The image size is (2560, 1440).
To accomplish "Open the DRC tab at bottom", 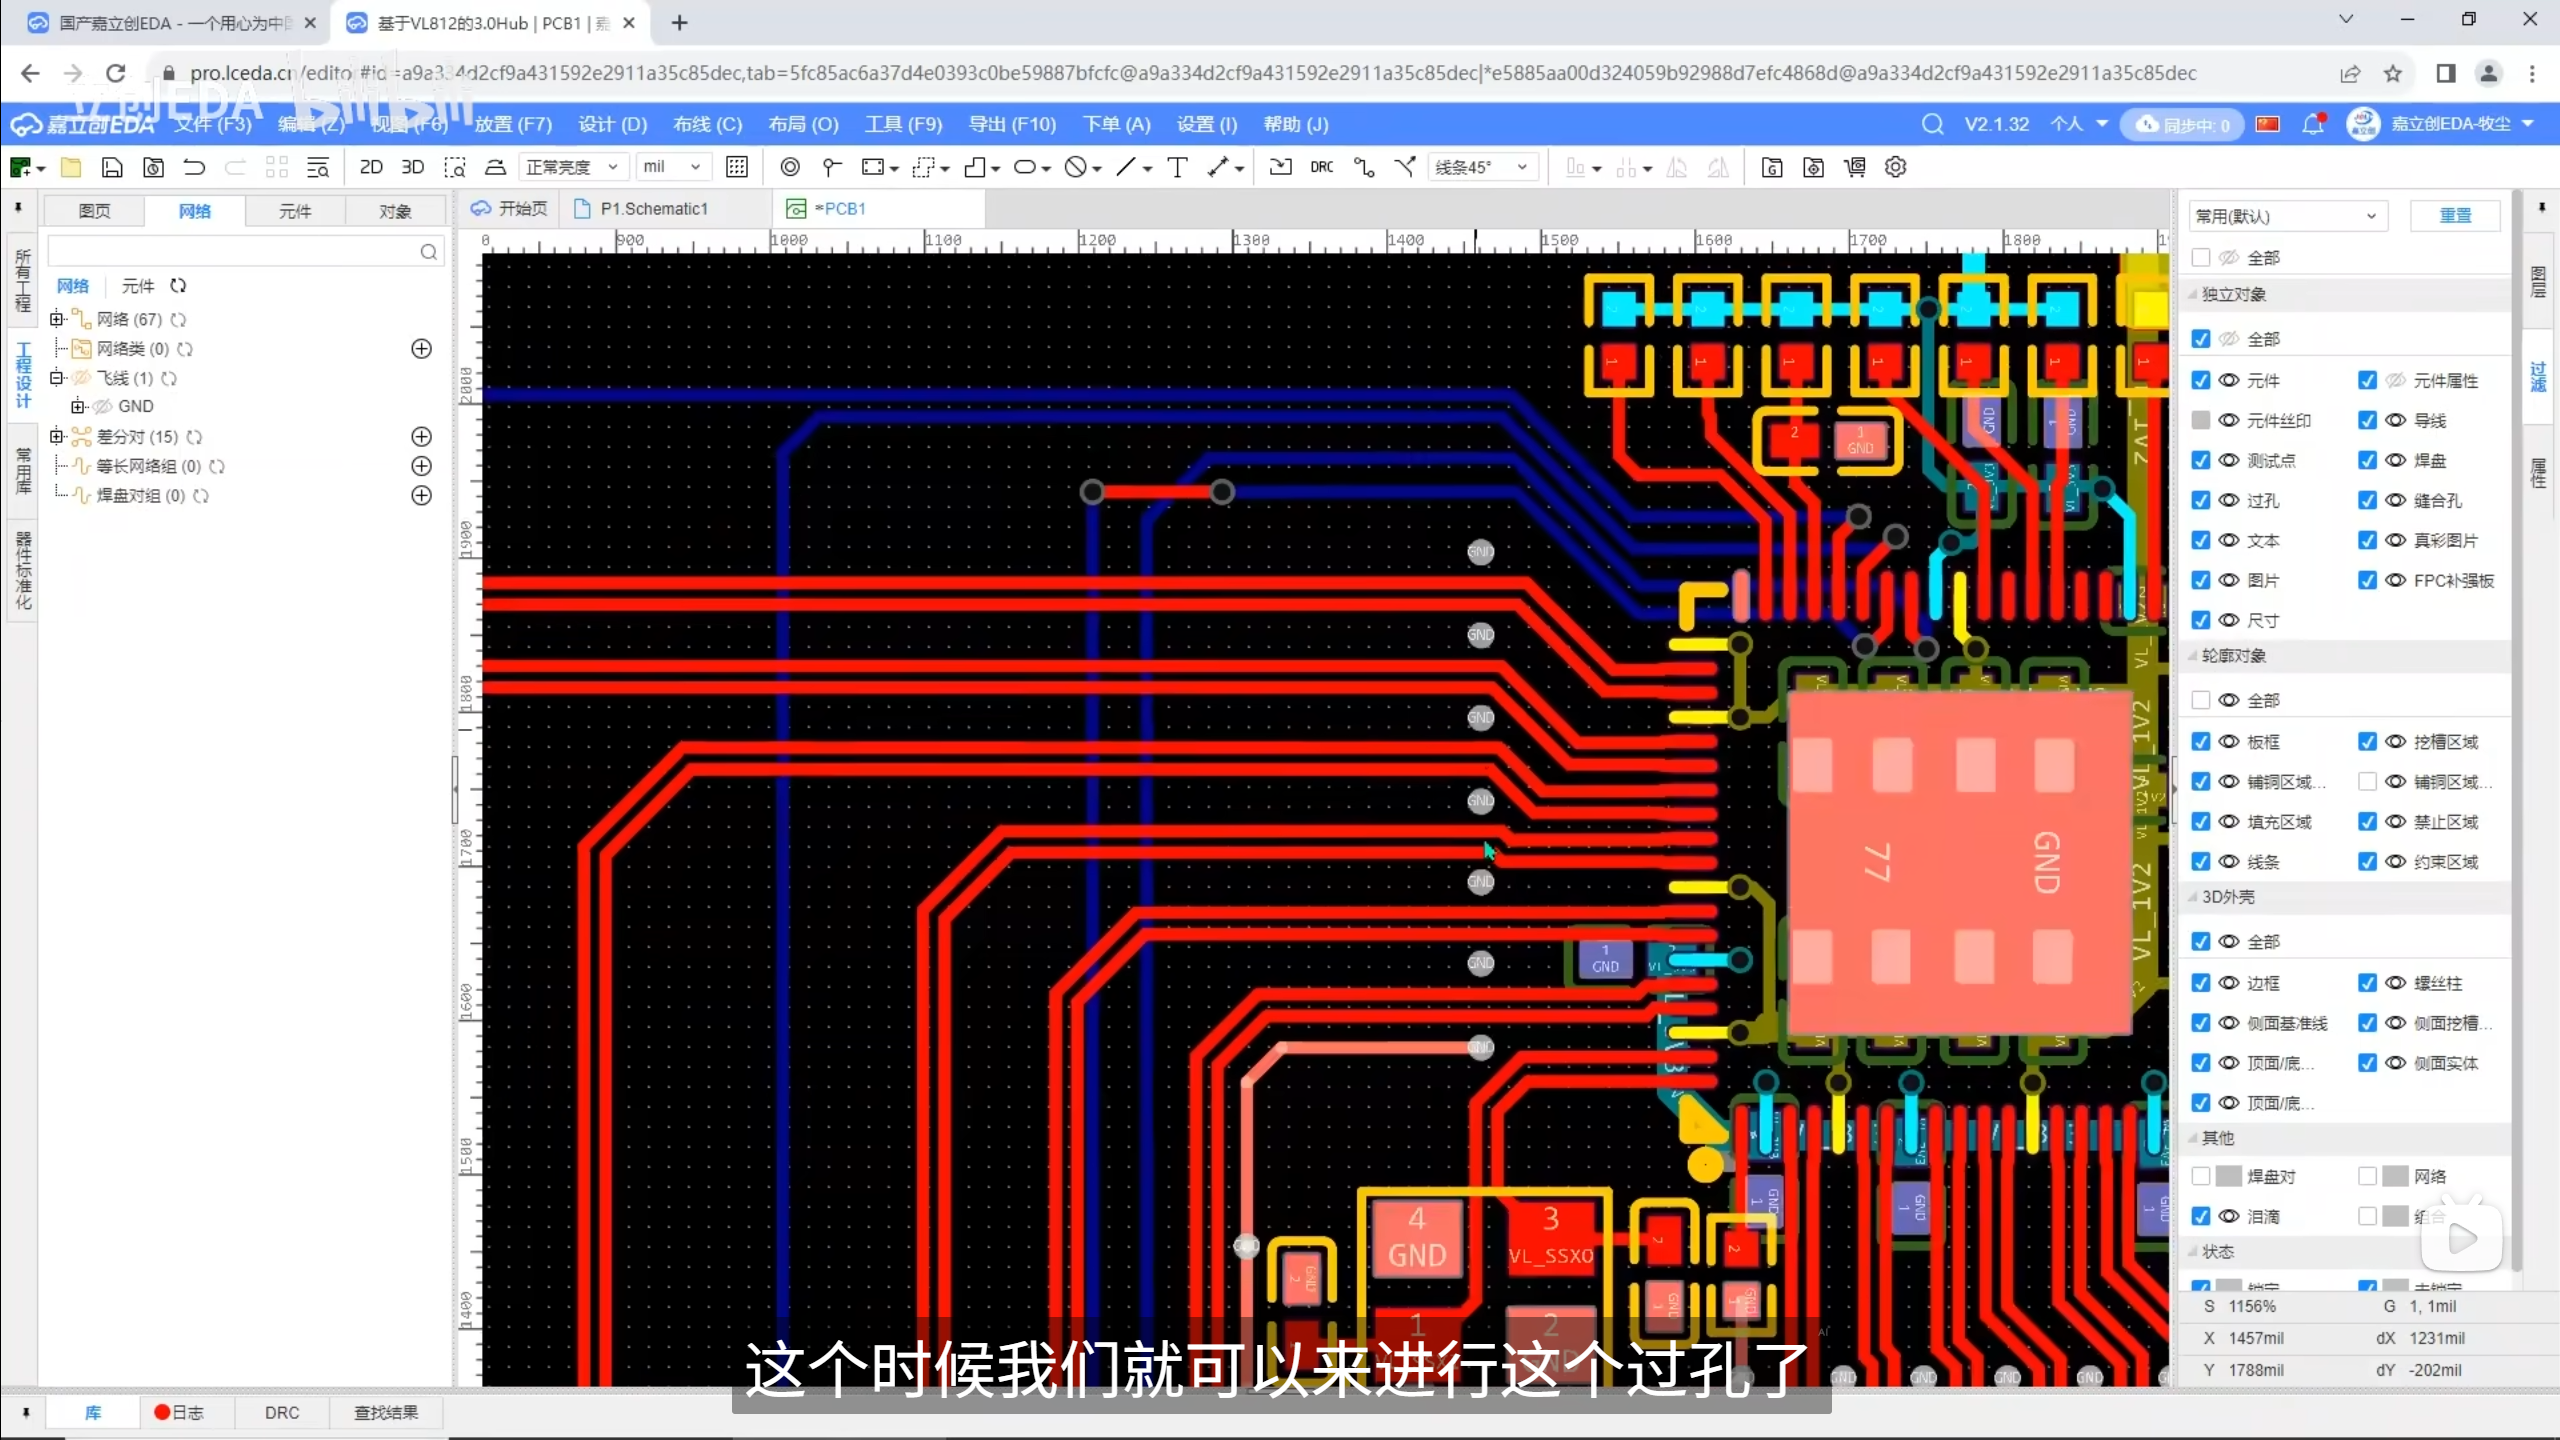I will [x=281, y=1412].
